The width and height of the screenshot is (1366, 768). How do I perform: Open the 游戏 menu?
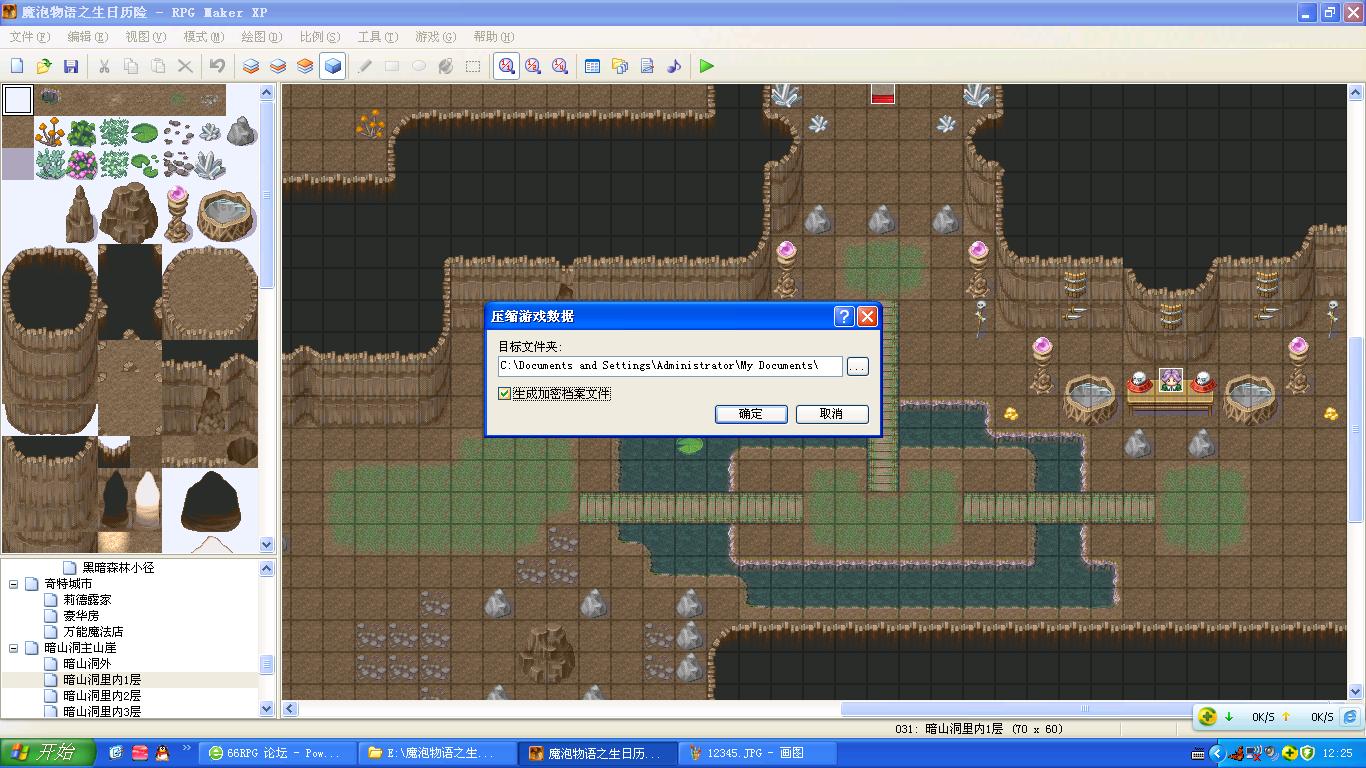tap(435, 37)
